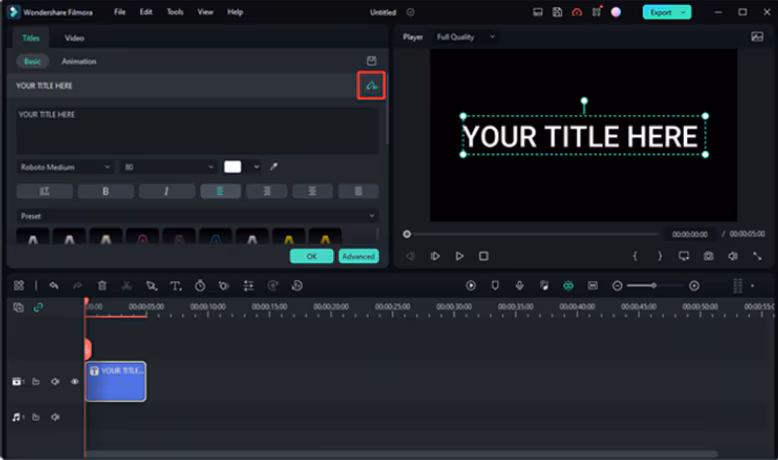Set mark in point brace
Image resolution: width=778 pixels, height=460 pixels.
point(635,256)
